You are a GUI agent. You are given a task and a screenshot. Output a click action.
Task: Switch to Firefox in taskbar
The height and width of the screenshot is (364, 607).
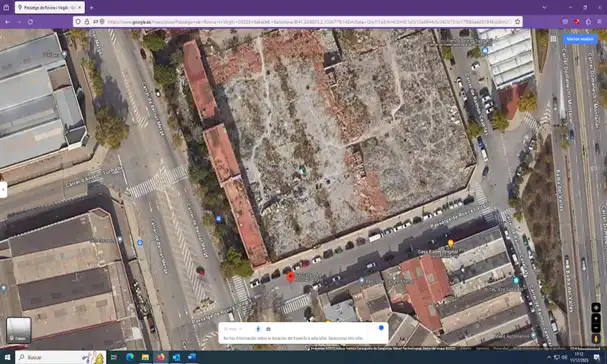pyautogui.click(x=161, y=357)
